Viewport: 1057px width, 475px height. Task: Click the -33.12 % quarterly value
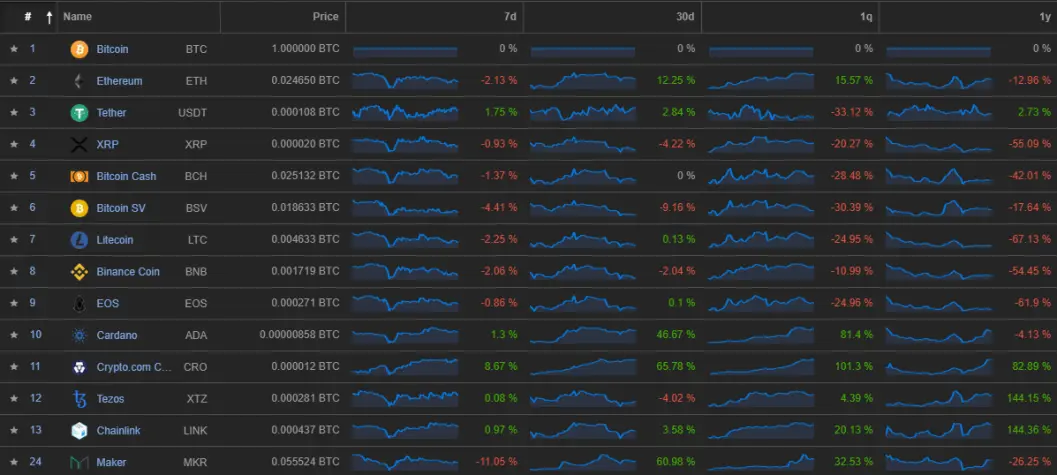click(852, 112)
